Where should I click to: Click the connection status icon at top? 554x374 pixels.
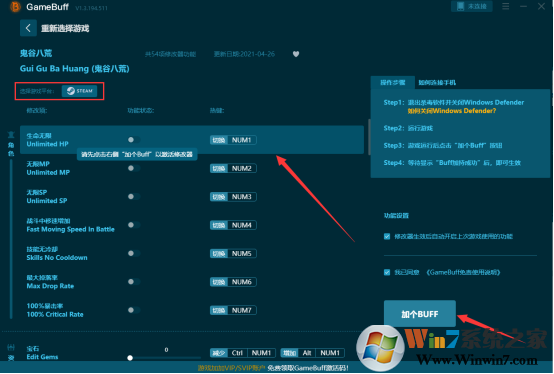click(472, 6)
